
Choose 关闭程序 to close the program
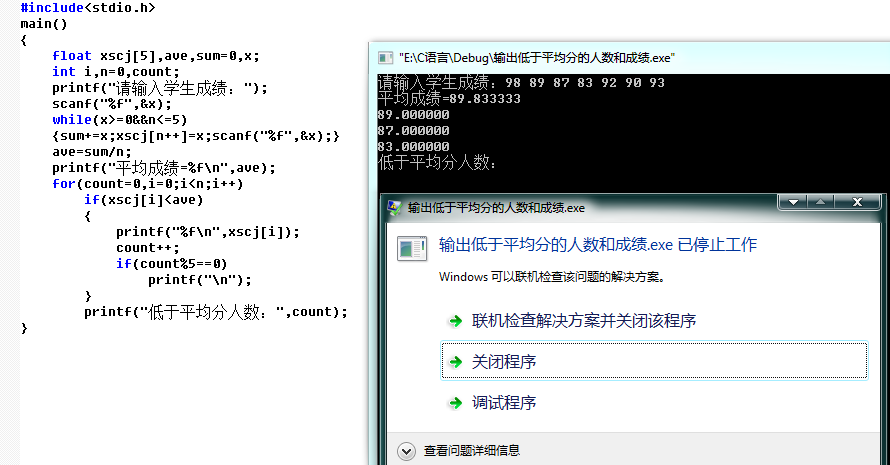(x=654, y=361)
